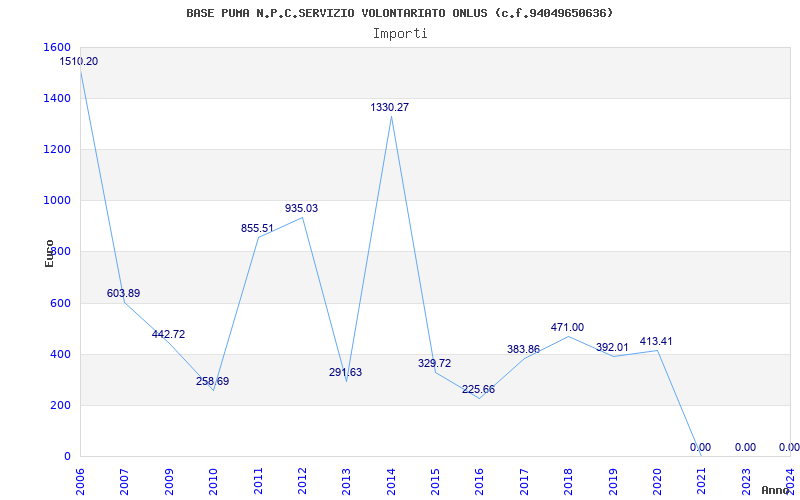
Task: Click the 1200 y-axis tick label
Action: [x=57, y=149]
